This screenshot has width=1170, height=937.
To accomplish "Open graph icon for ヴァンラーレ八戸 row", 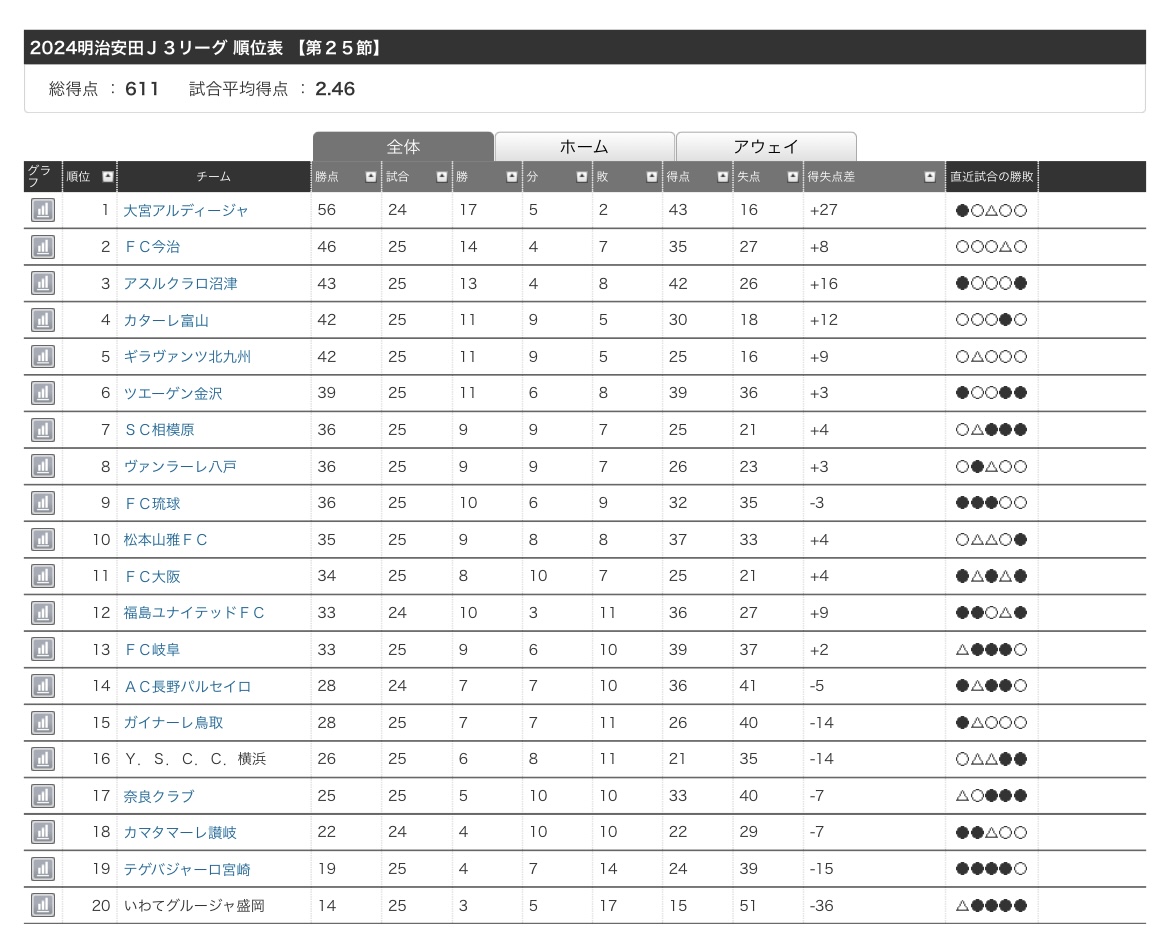I will click(x=43, y=466).
